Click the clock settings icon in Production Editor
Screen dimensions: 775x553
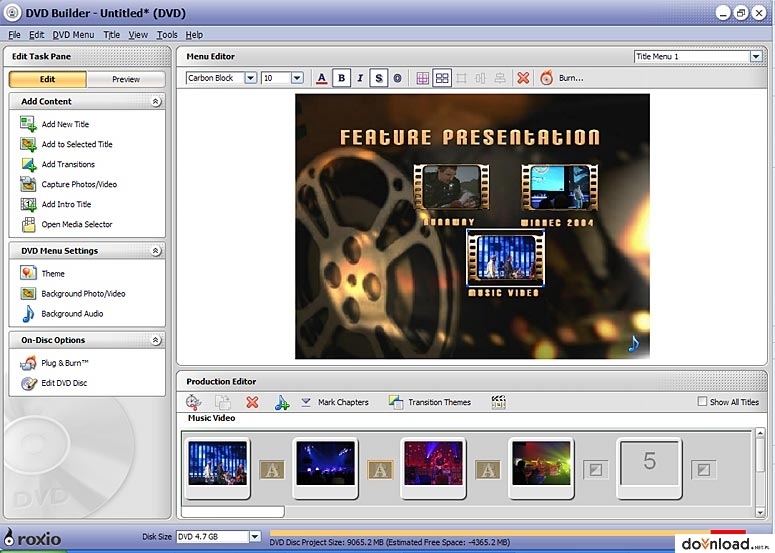click(x=193, y=402)
